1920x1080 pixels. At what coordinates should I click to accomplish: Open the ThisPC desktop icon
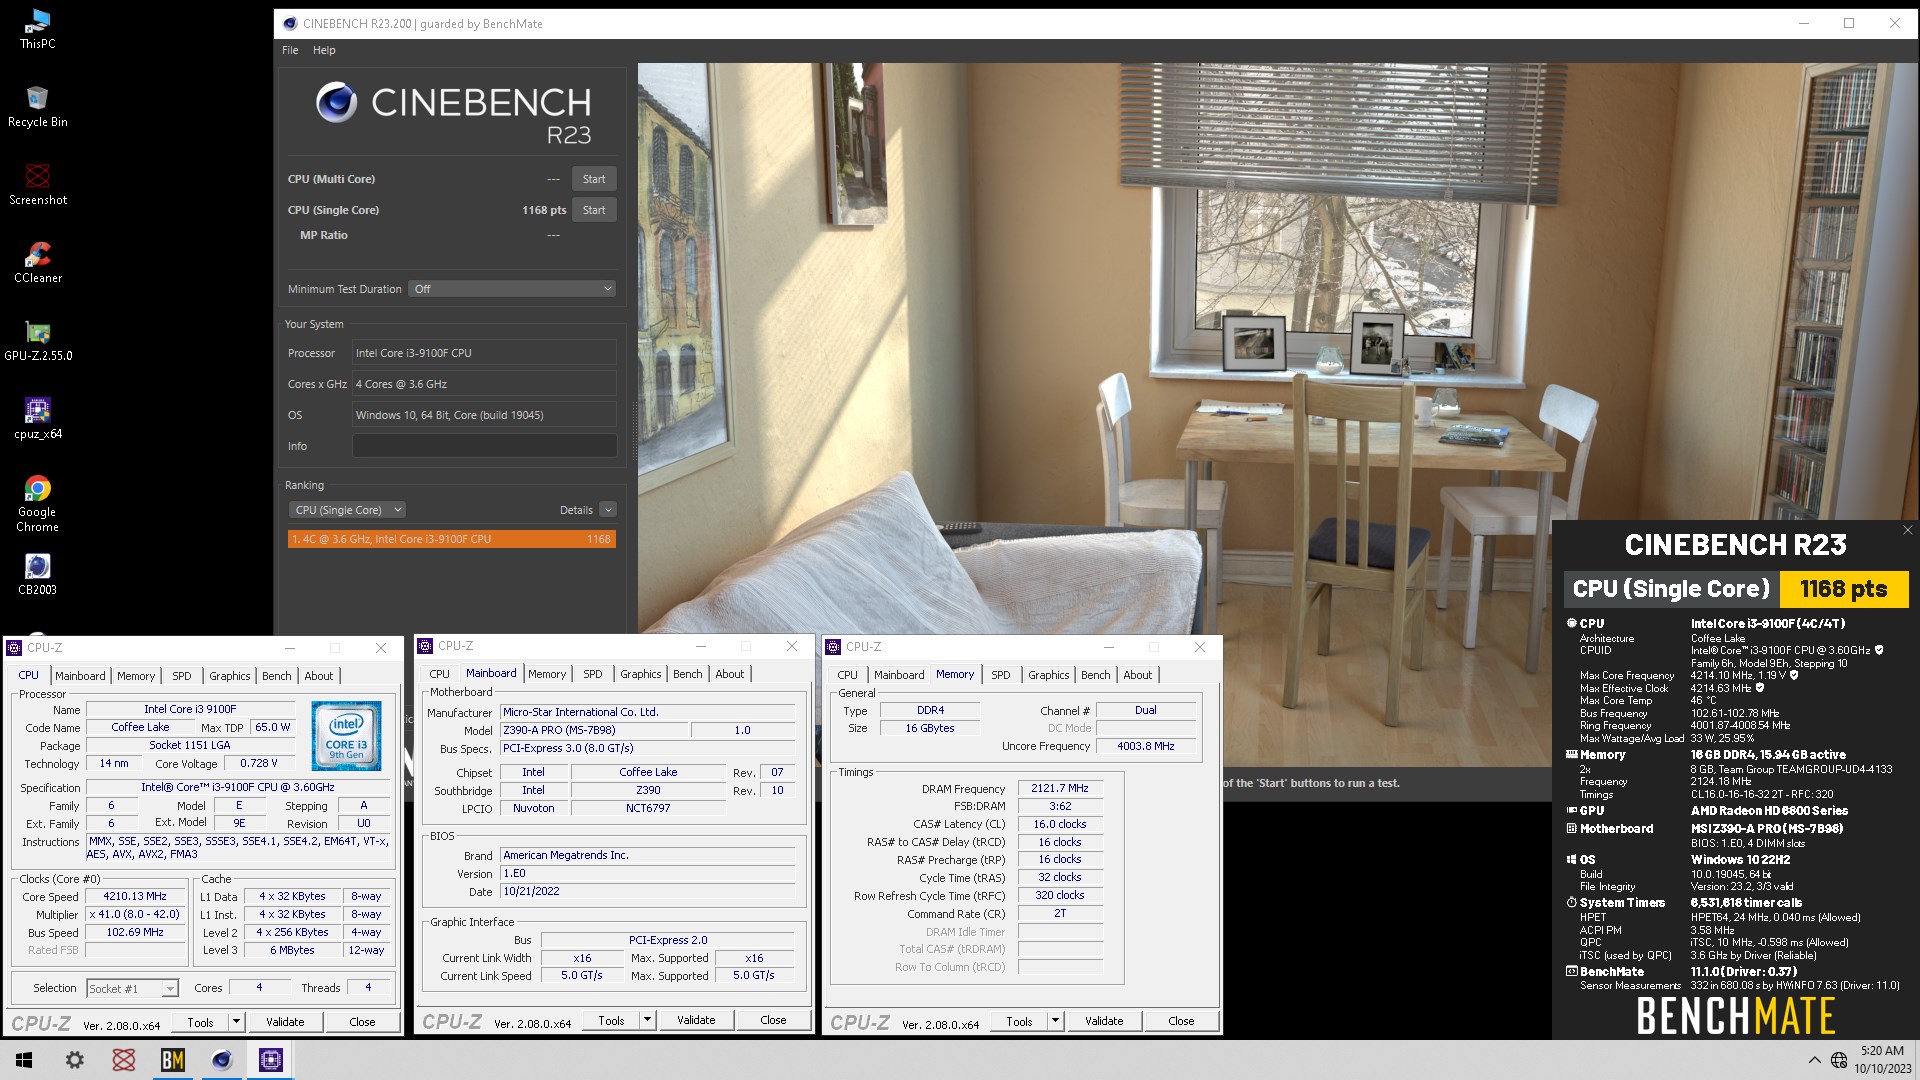point(38,28)
